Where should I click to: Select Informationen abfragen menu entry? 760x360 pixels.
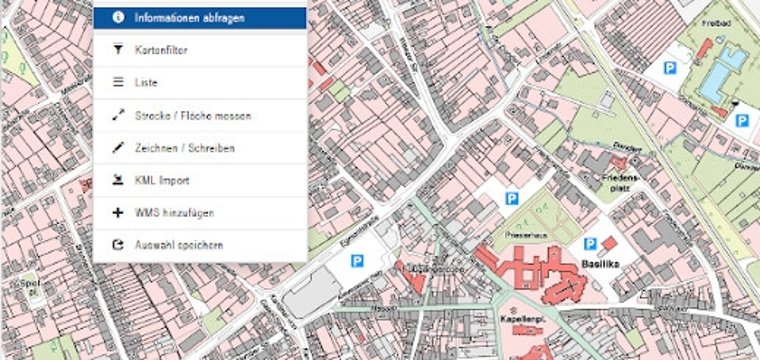pos(200,18)
